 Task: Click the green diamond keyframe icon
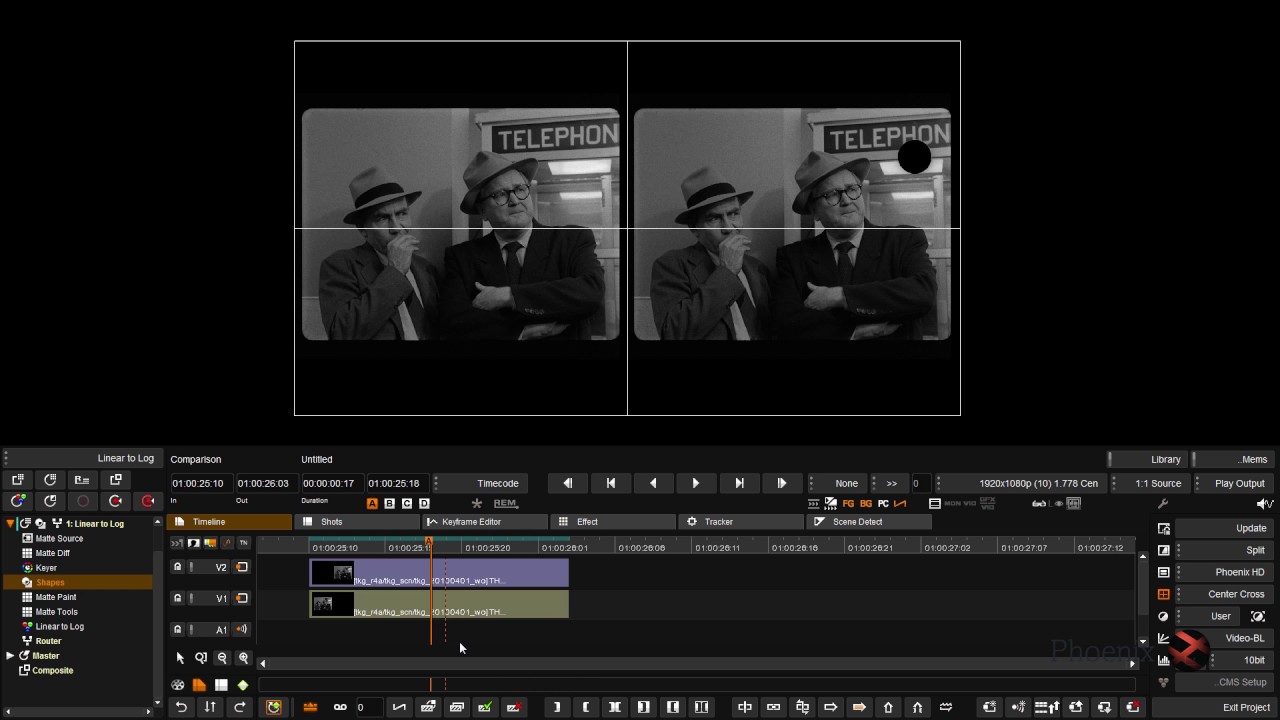(x=242, y=685)
